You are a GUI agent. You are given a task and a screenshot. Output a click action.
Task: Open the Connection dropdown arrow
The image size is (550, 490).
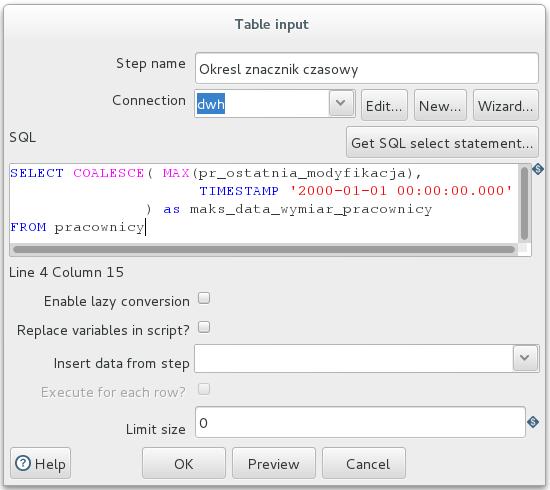click(341, 103)
